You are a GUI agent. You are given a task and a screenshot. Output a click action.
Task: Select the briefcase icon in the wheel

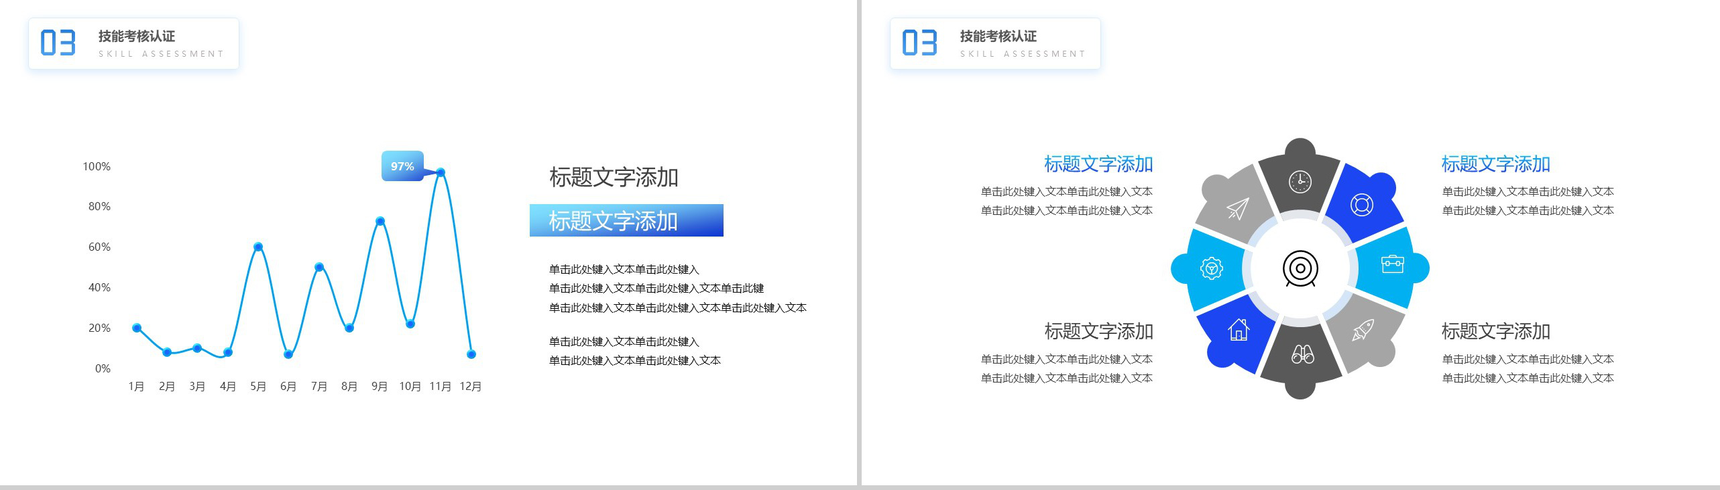[1392, 264]
